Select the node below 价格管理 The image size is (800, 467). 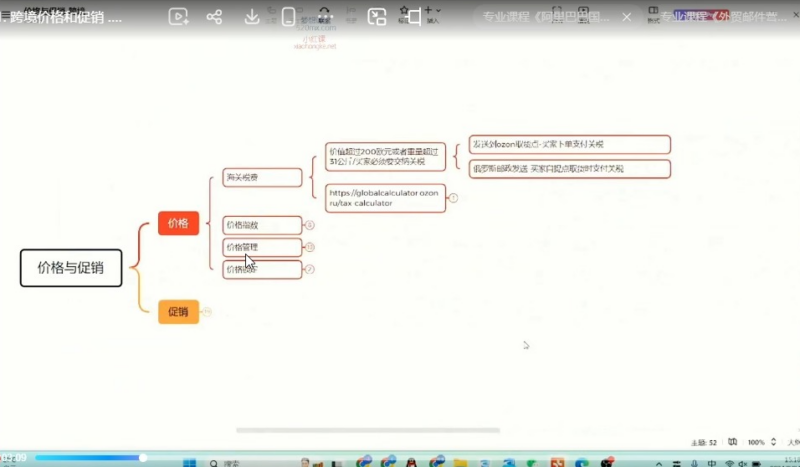tap(262, 269)
